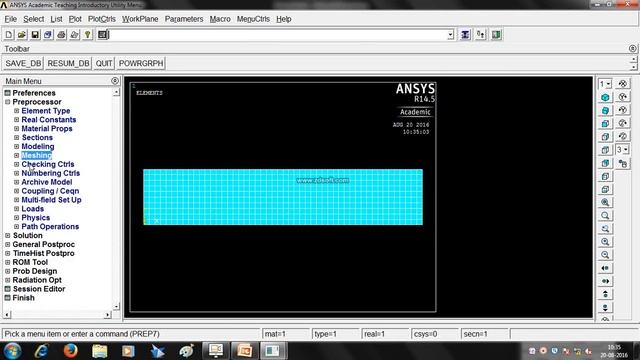
Task: Switch to Isometric View with top cube icon
Action: 605,97
